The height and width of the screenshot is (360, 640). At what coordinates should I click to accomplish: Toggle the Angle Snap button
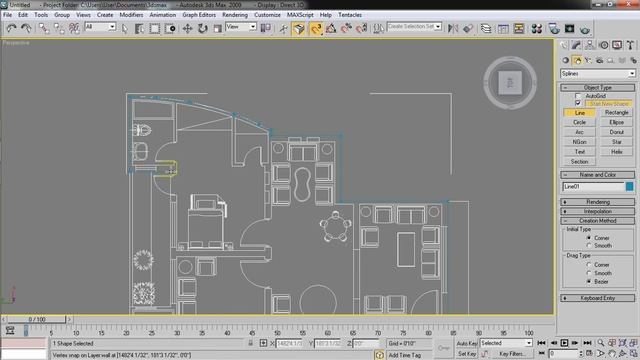click(x=331, y=28)
